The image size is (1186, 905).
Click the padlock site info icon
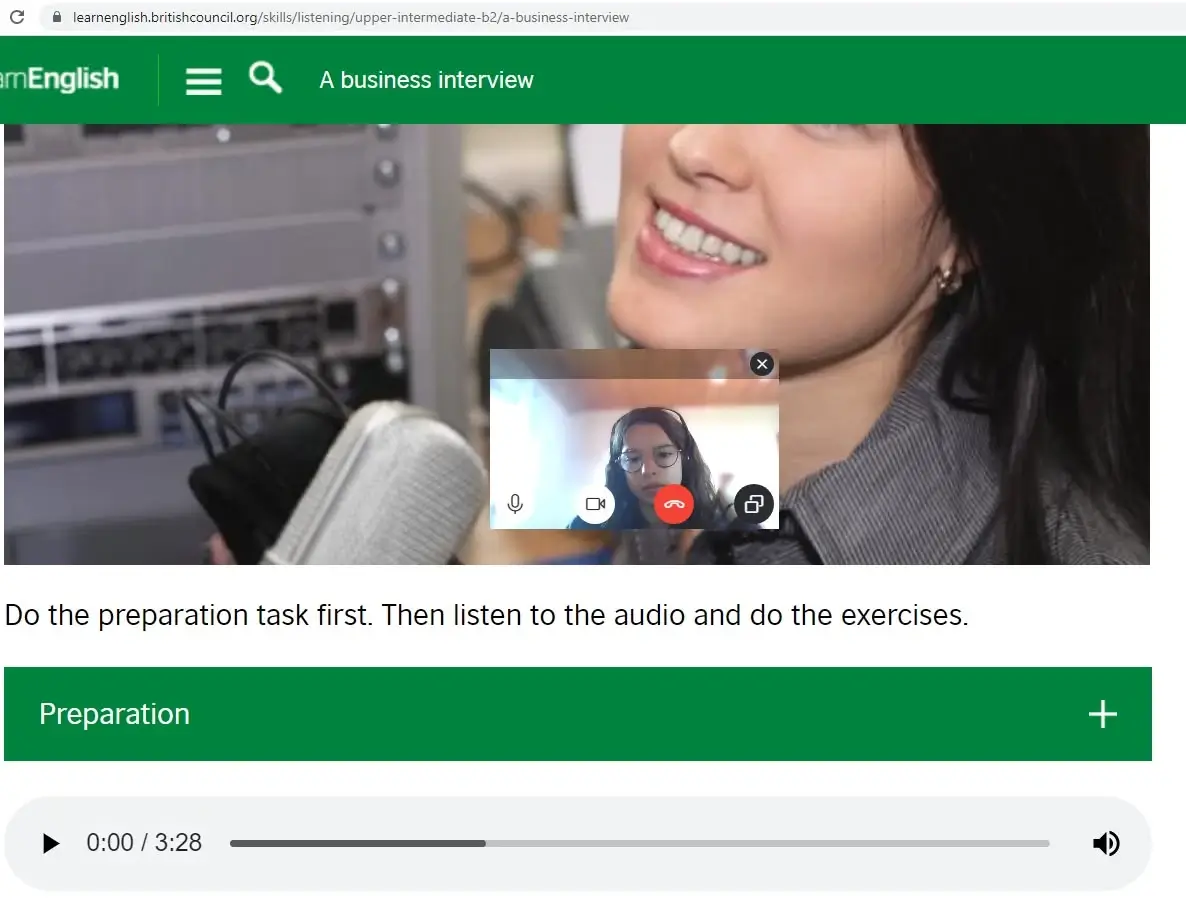pos(55,17)
